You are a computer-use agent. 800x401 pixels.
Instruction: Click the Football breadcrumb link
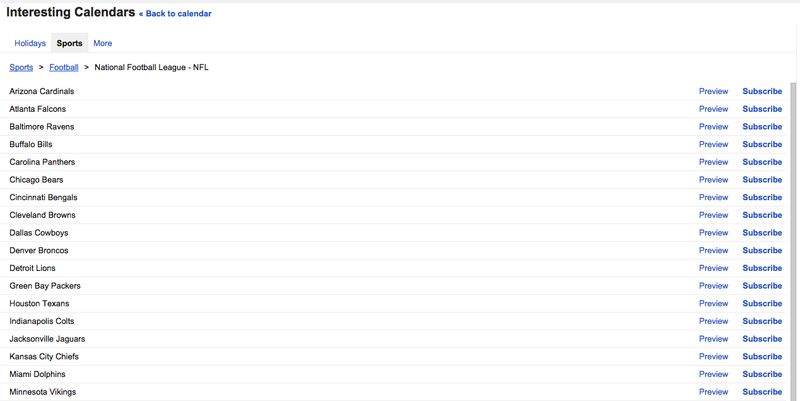tap(64, 67)
